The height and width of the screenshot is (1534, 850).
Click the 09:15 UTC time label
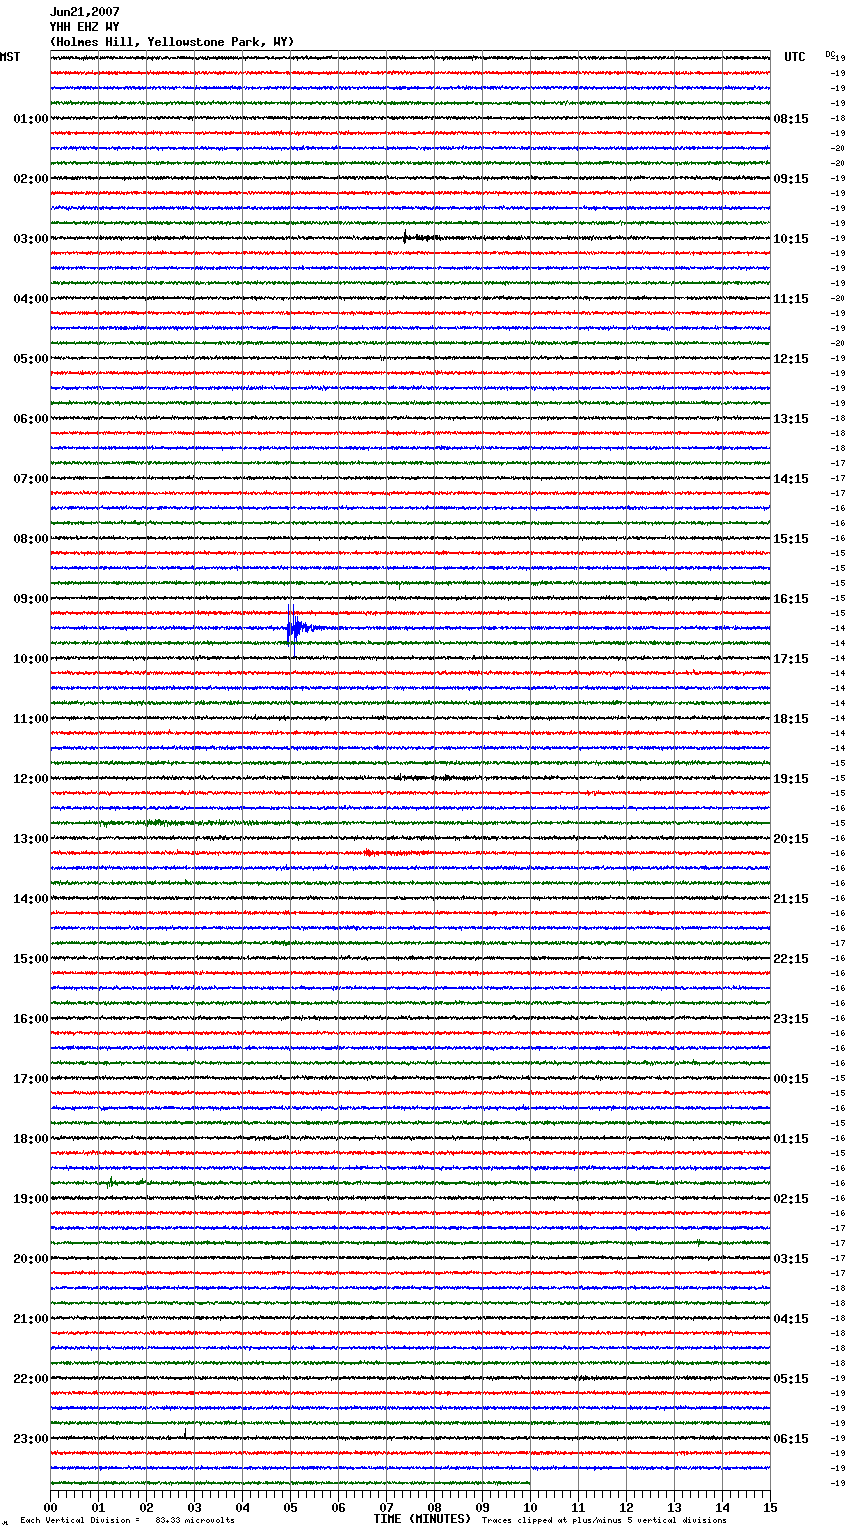tap(791, 179)
